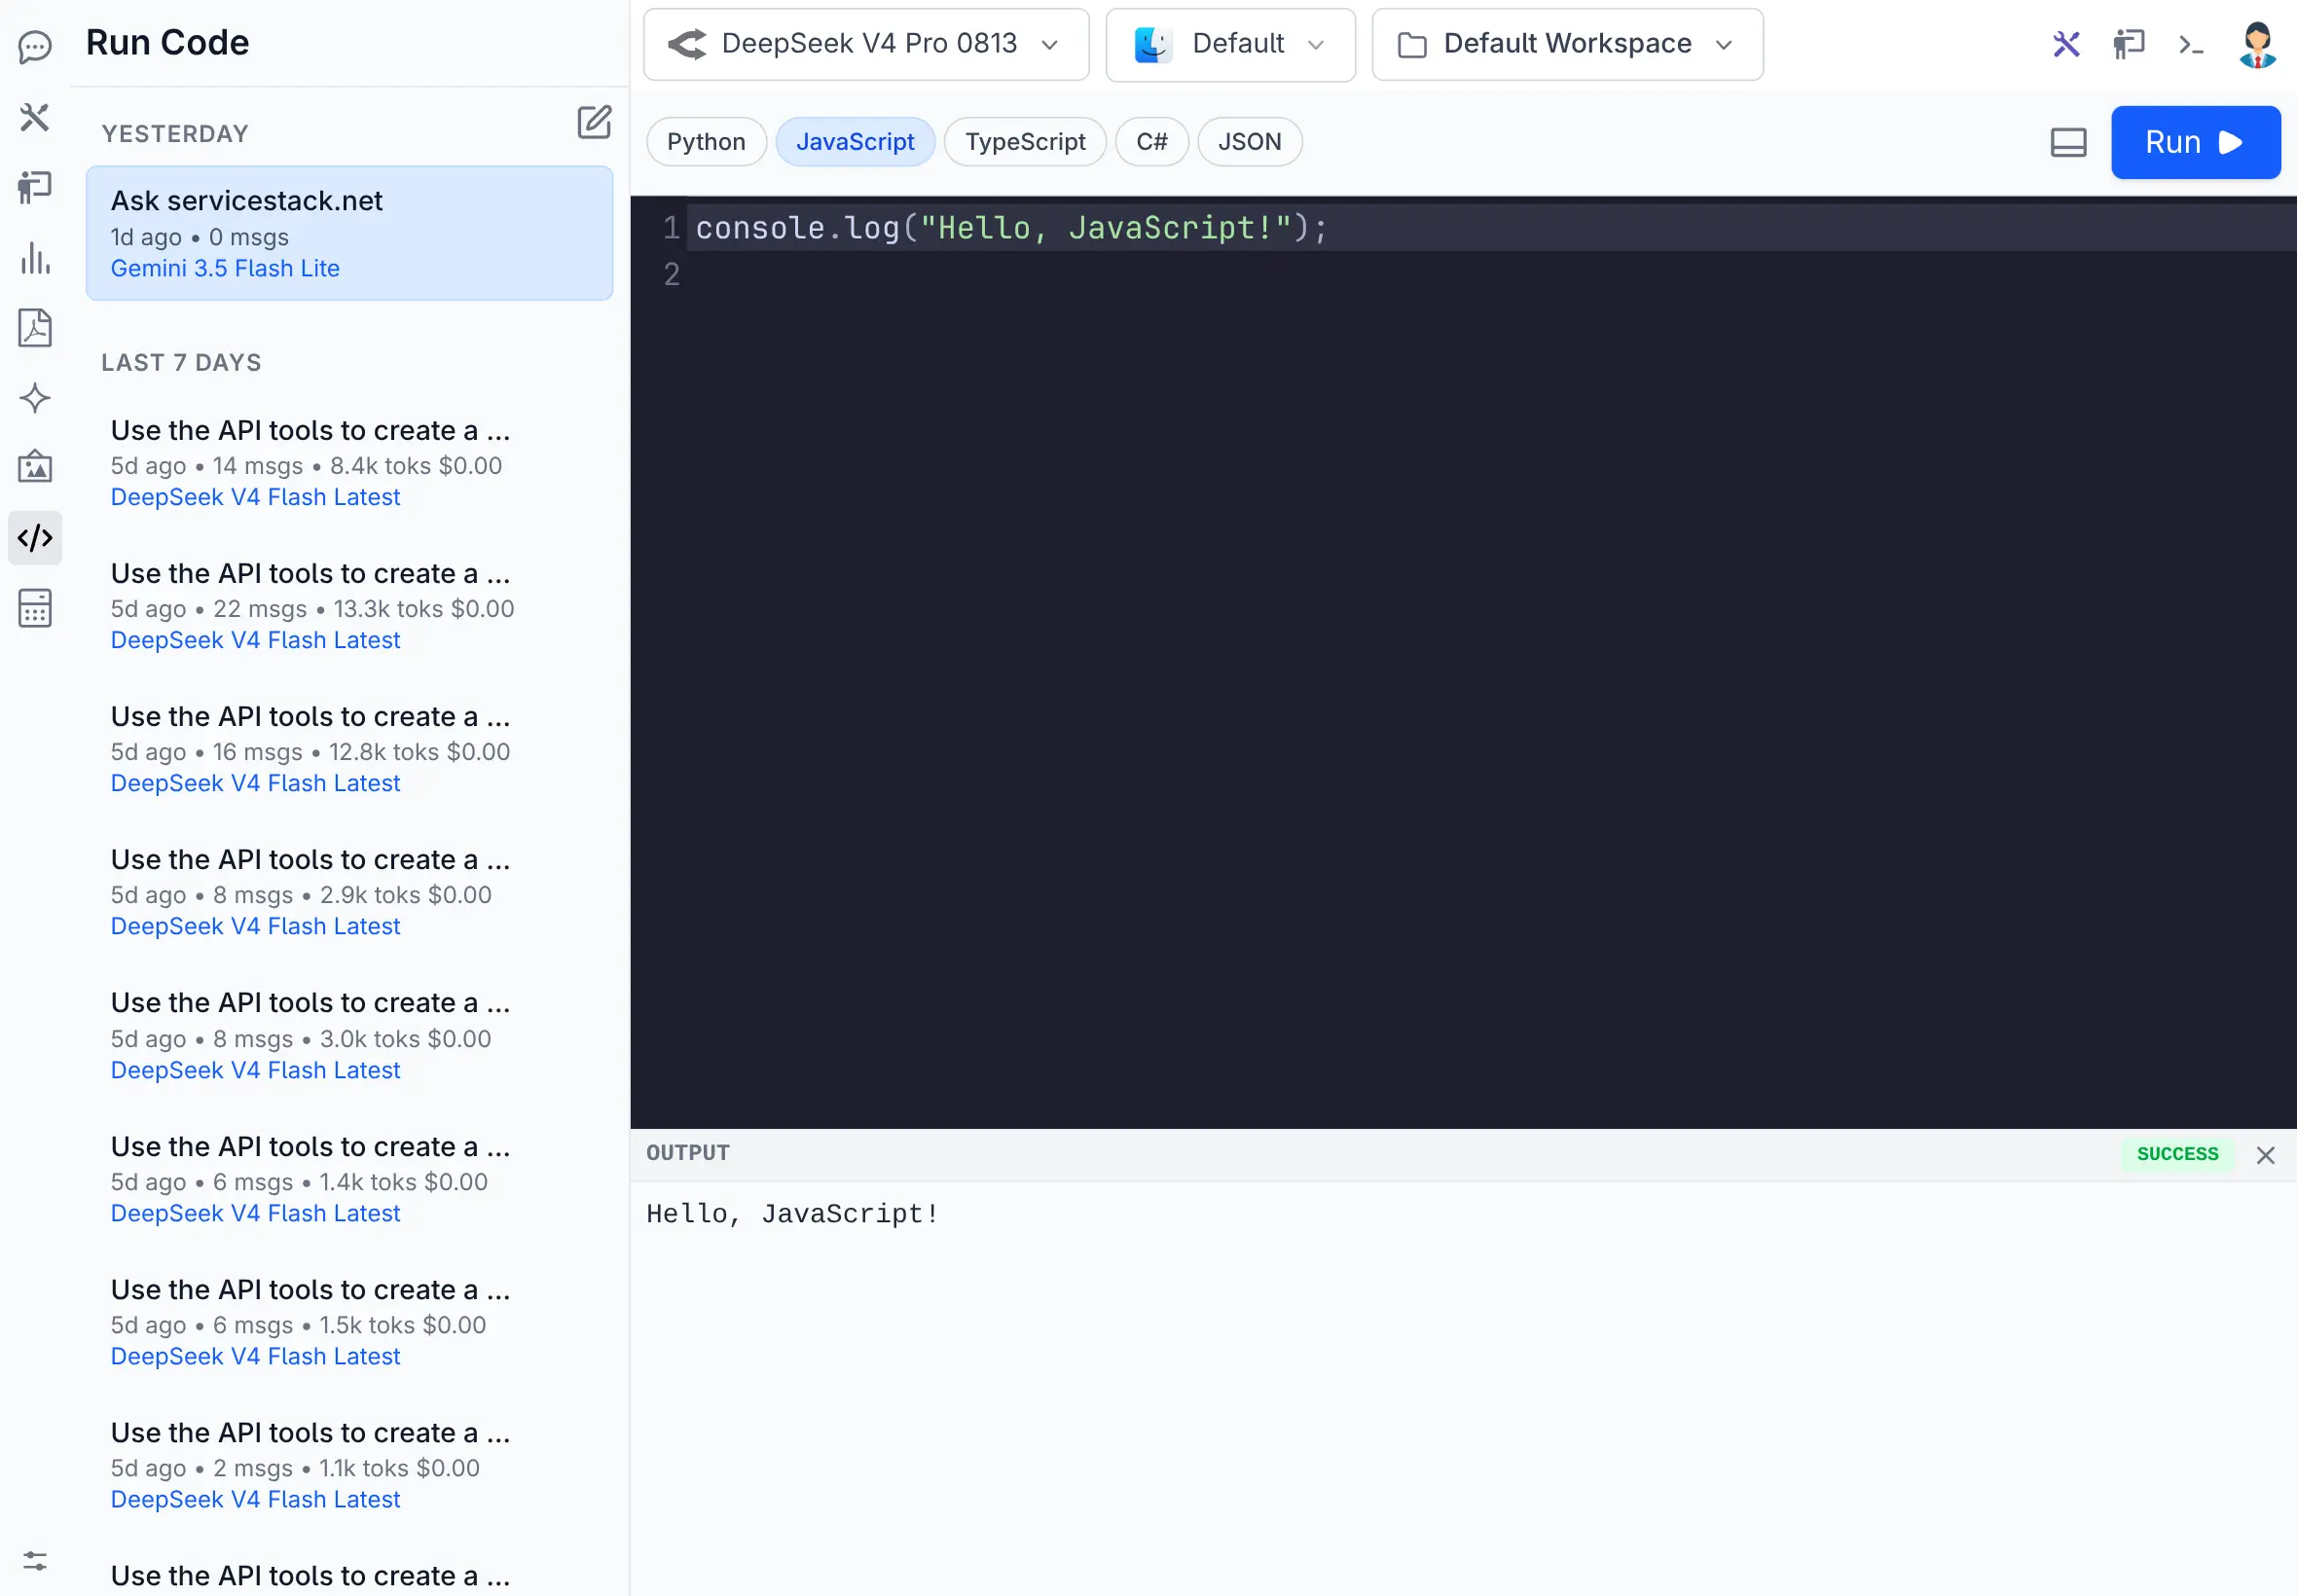The height and width of the screenshot is (1596, 2297).
Task: Open the user avatar profile menu
Action: tap(2257, 44)
